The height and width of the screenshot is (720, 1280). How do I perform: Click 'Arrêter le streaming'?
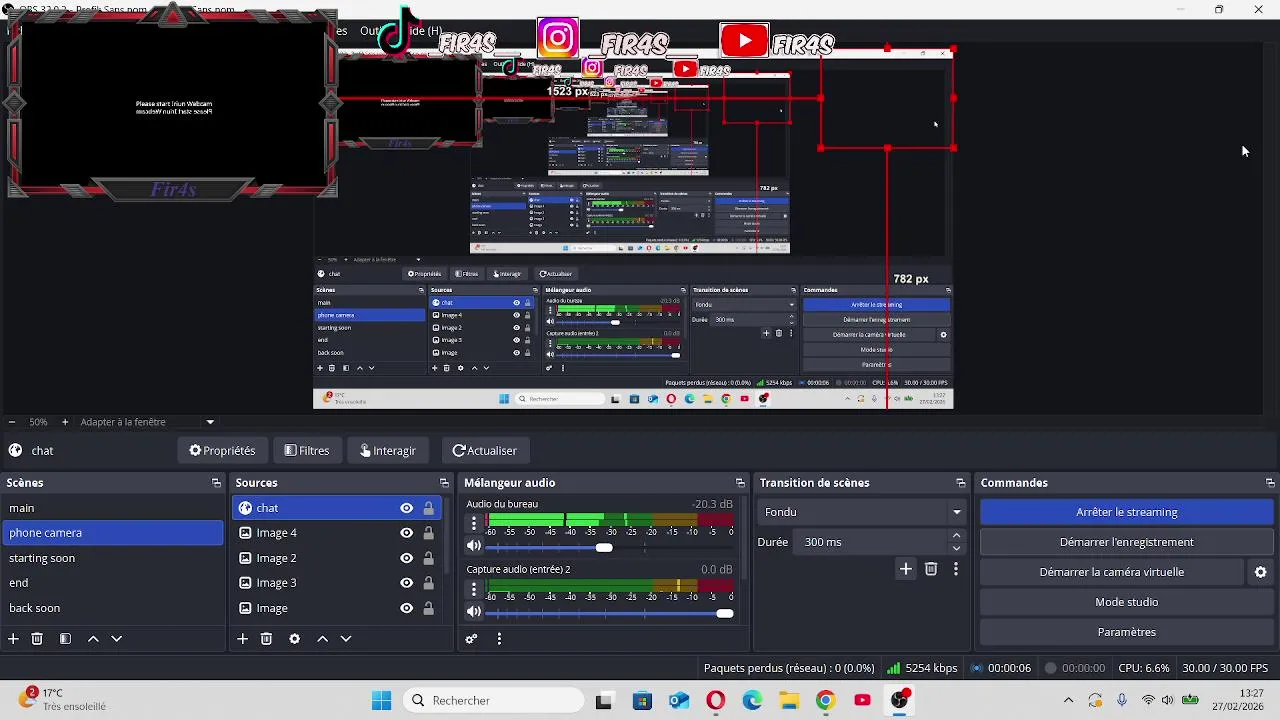1127,512
